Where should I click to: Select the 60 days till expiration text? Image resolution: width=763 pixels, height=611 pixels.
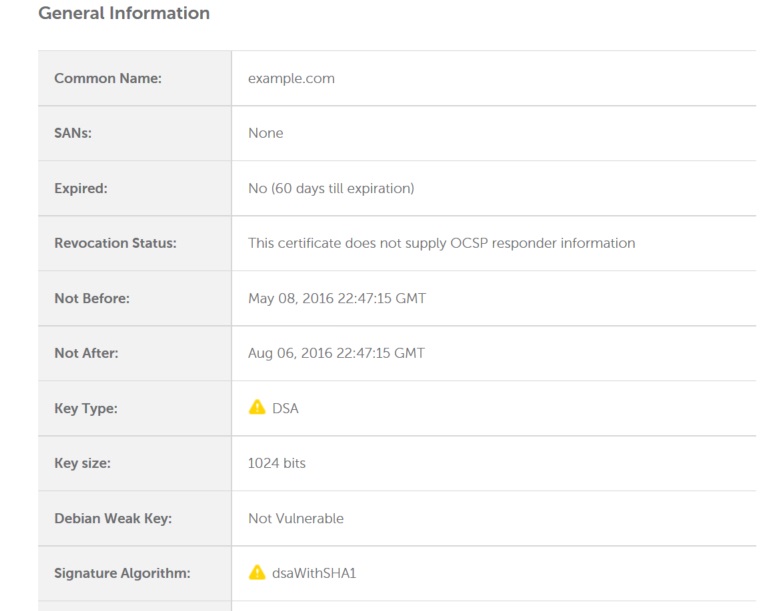(x=342, y=188)
